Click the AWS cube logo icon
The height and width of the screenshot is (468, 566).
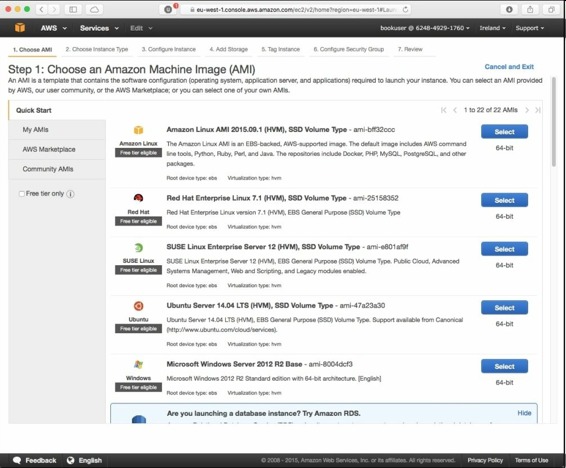point(20,28)
